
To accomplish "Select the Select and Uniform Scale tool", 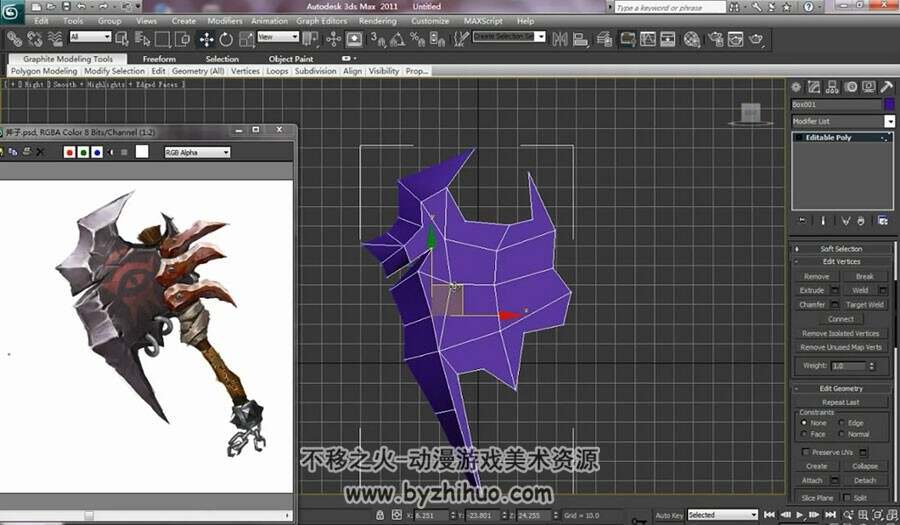I will (x=246, y=39).
